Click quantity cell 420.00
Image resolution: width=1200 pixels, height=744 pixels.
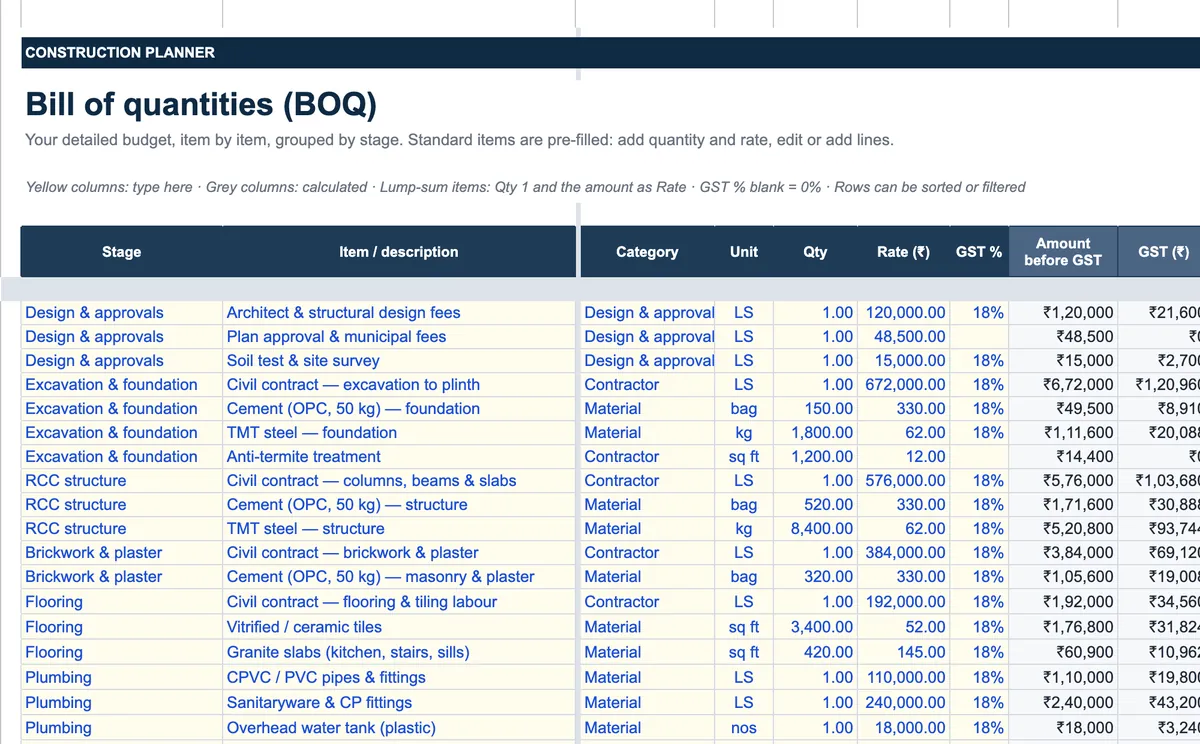click(815, 652)
